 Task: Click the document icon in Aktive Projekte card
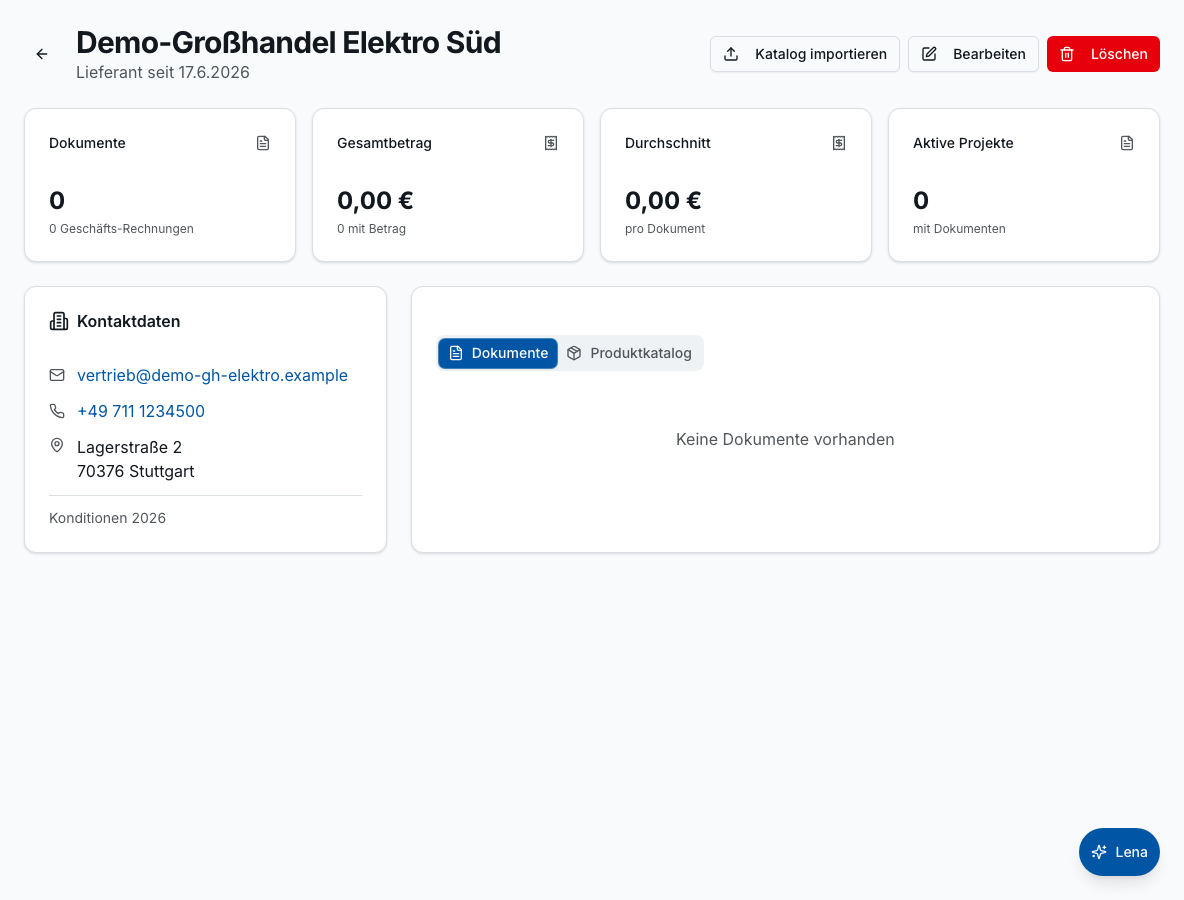click(1127, 143)
